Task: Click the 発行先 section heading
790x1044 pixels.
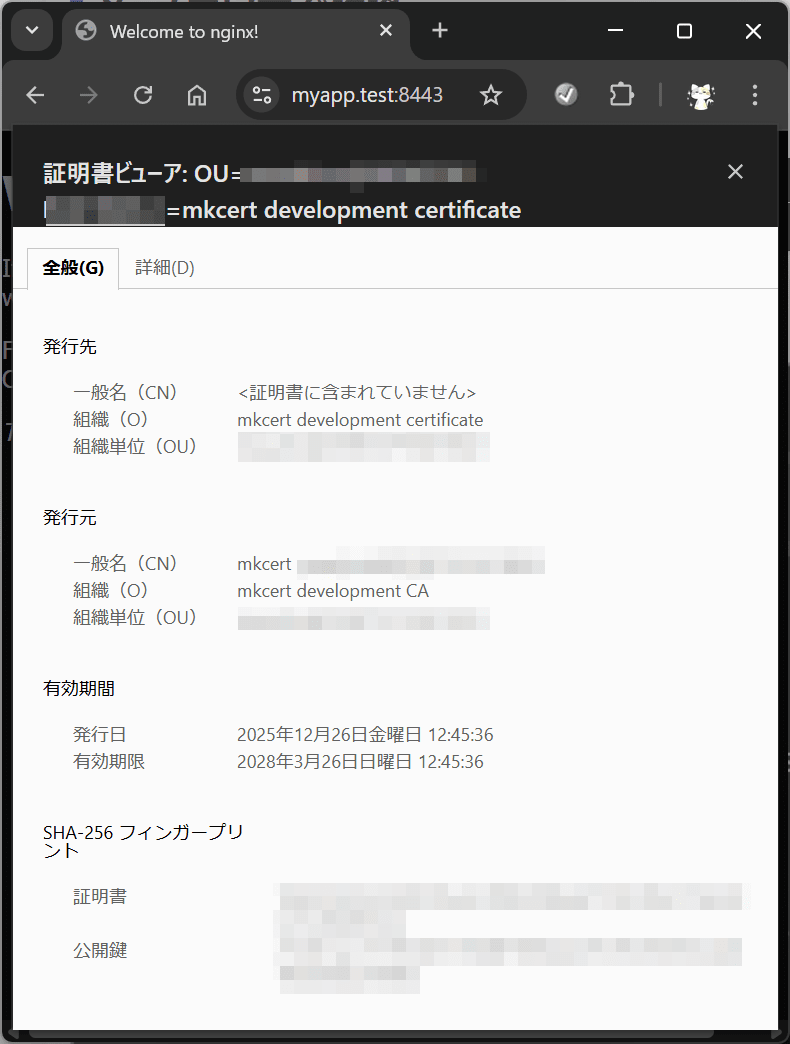Action: tap(70, 347)
